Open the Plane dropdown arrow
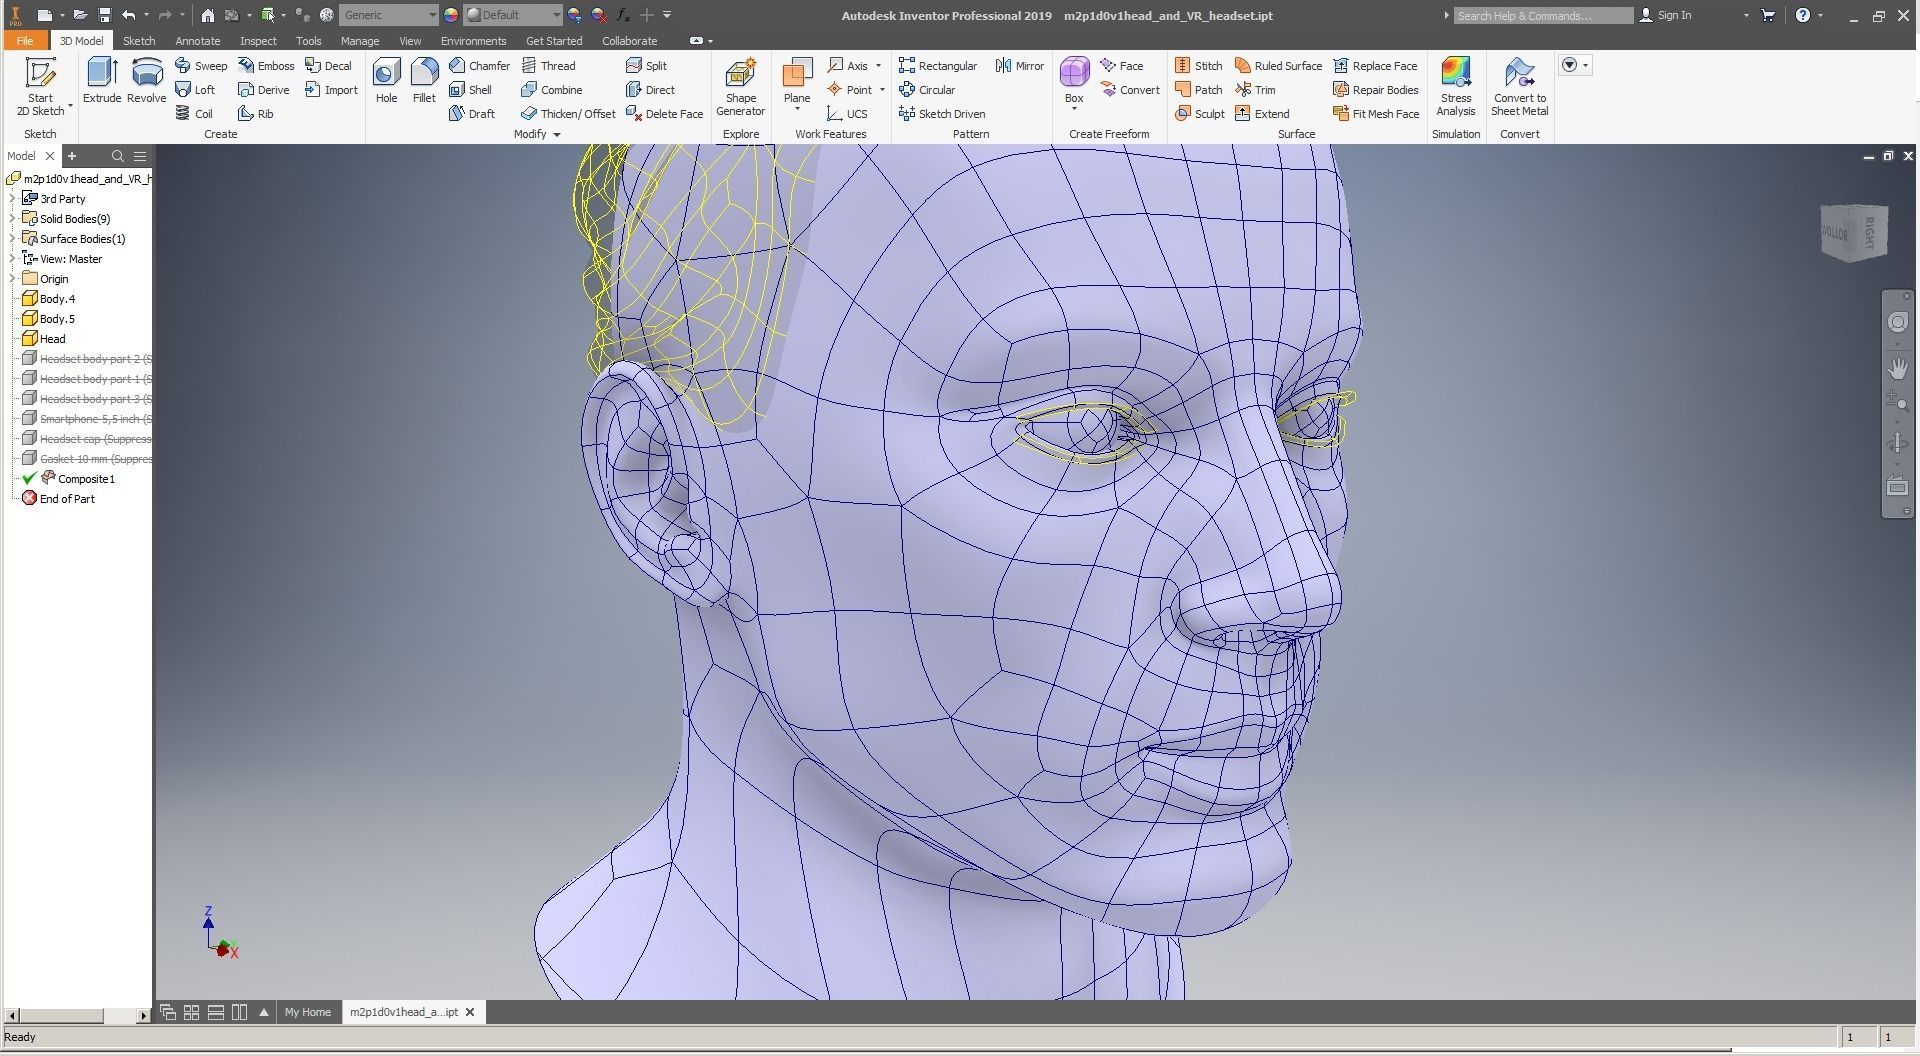1920x1056 pixels. pos(797,110)
